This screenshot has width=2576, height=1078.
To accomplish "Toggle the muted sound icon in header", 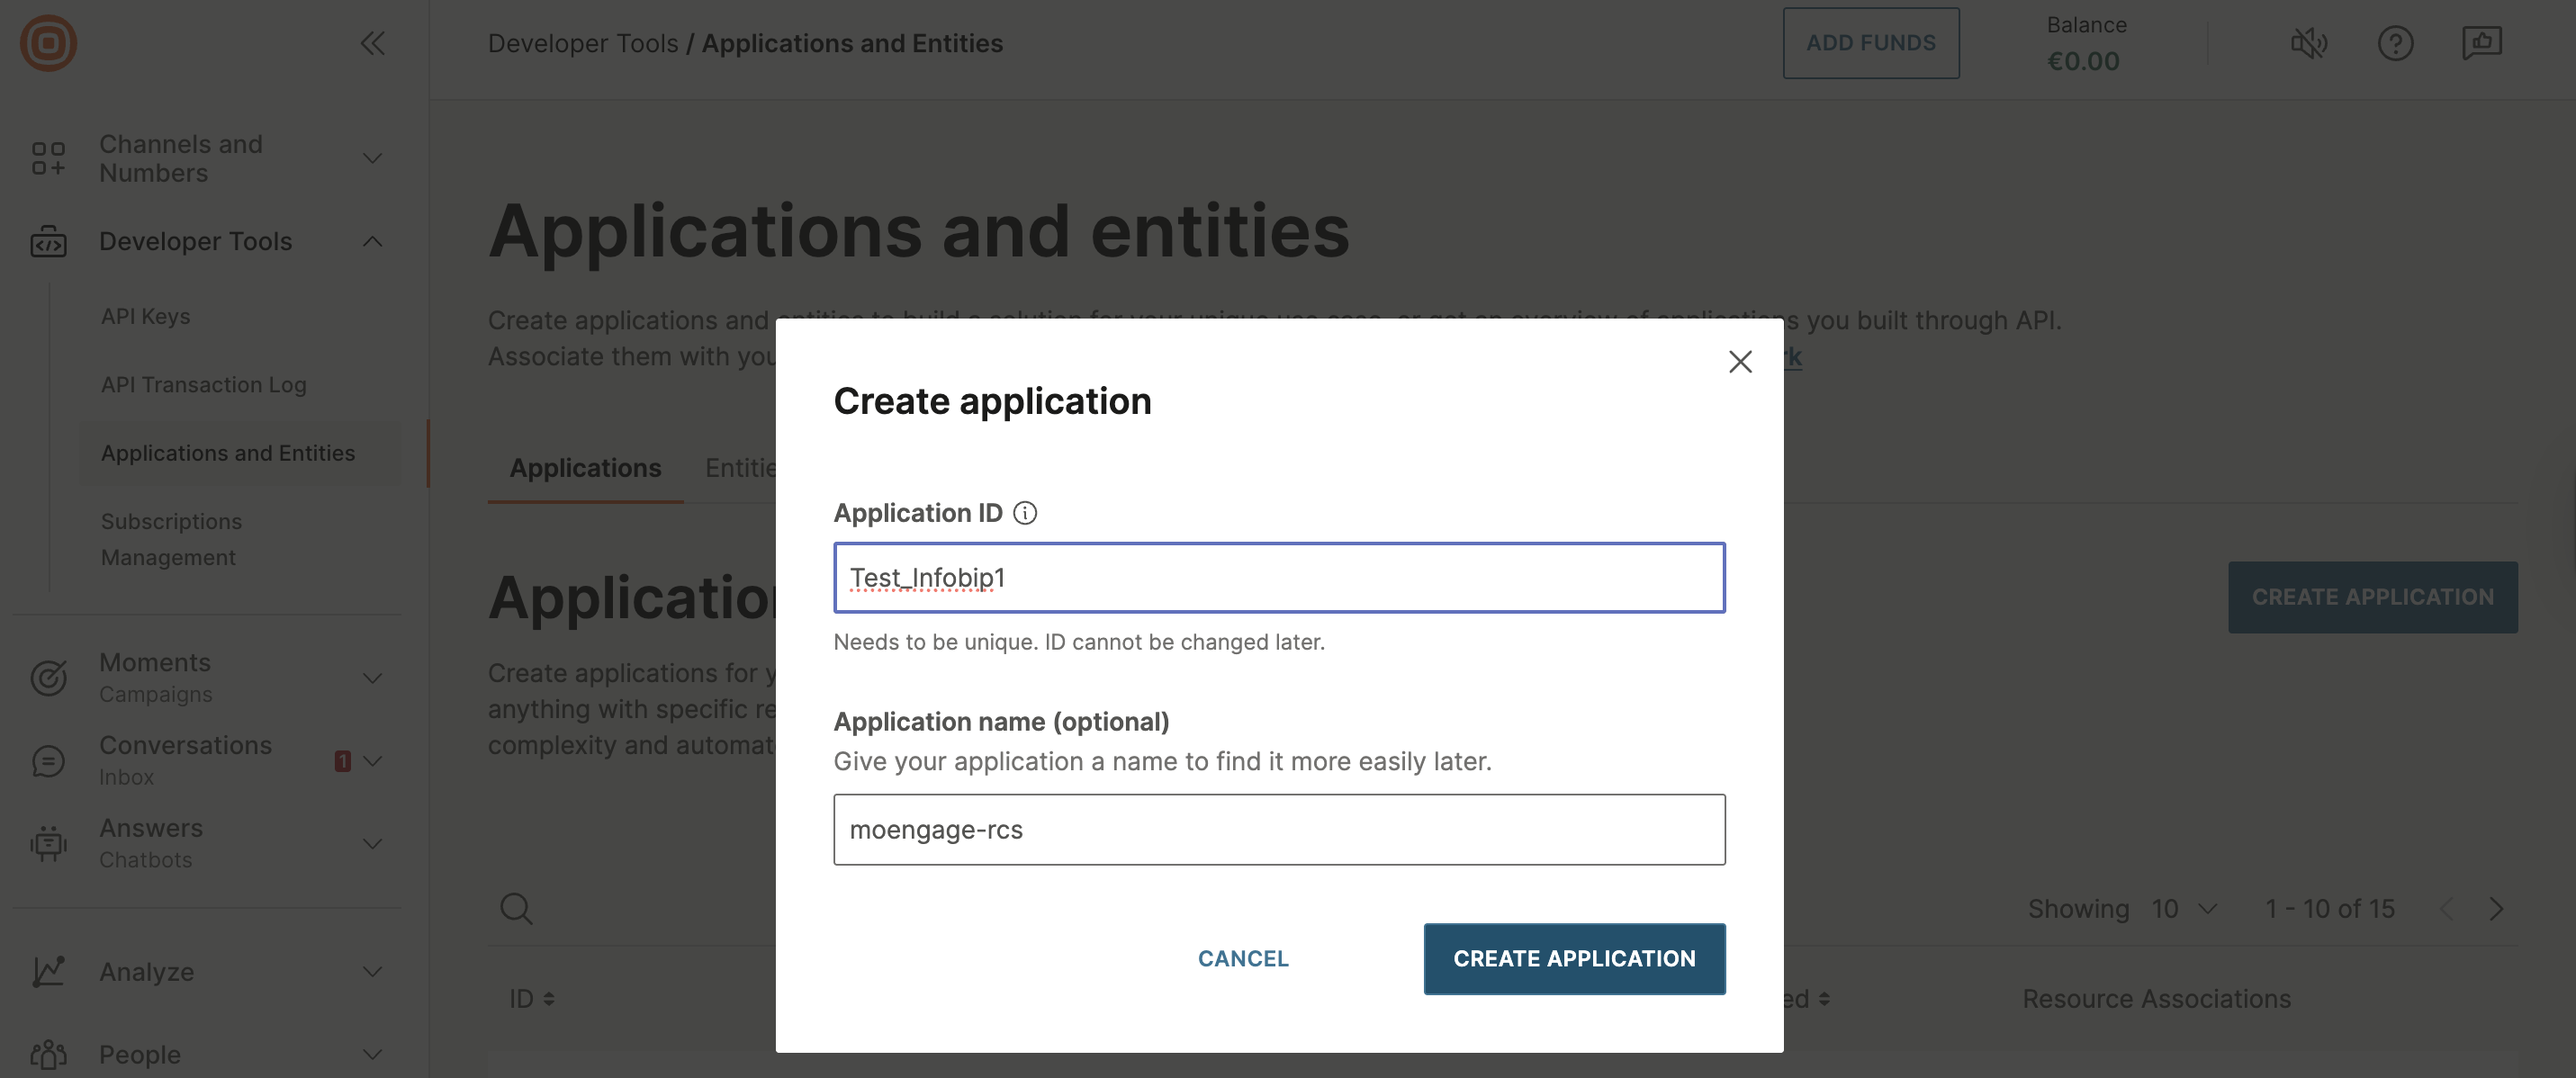I will coord(2309,43).
